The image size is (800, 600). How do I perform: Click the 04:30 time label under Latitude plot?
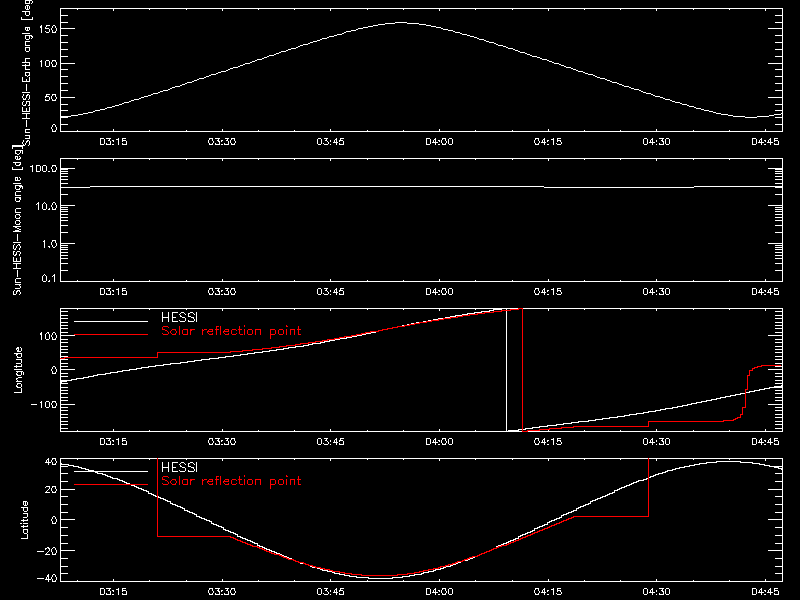click(x=657, y=591)
